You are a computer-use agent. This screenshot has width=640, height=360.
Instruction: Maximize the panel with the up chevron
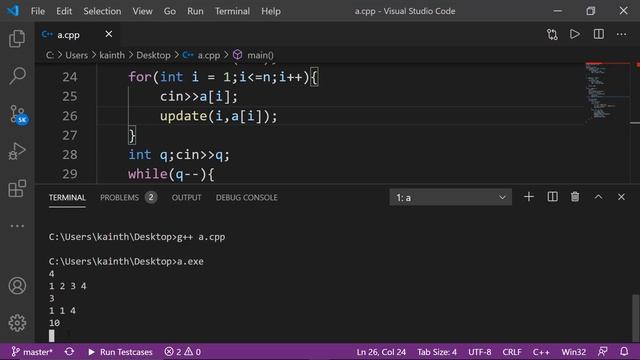pyautogui.click(x=598, y=197)
